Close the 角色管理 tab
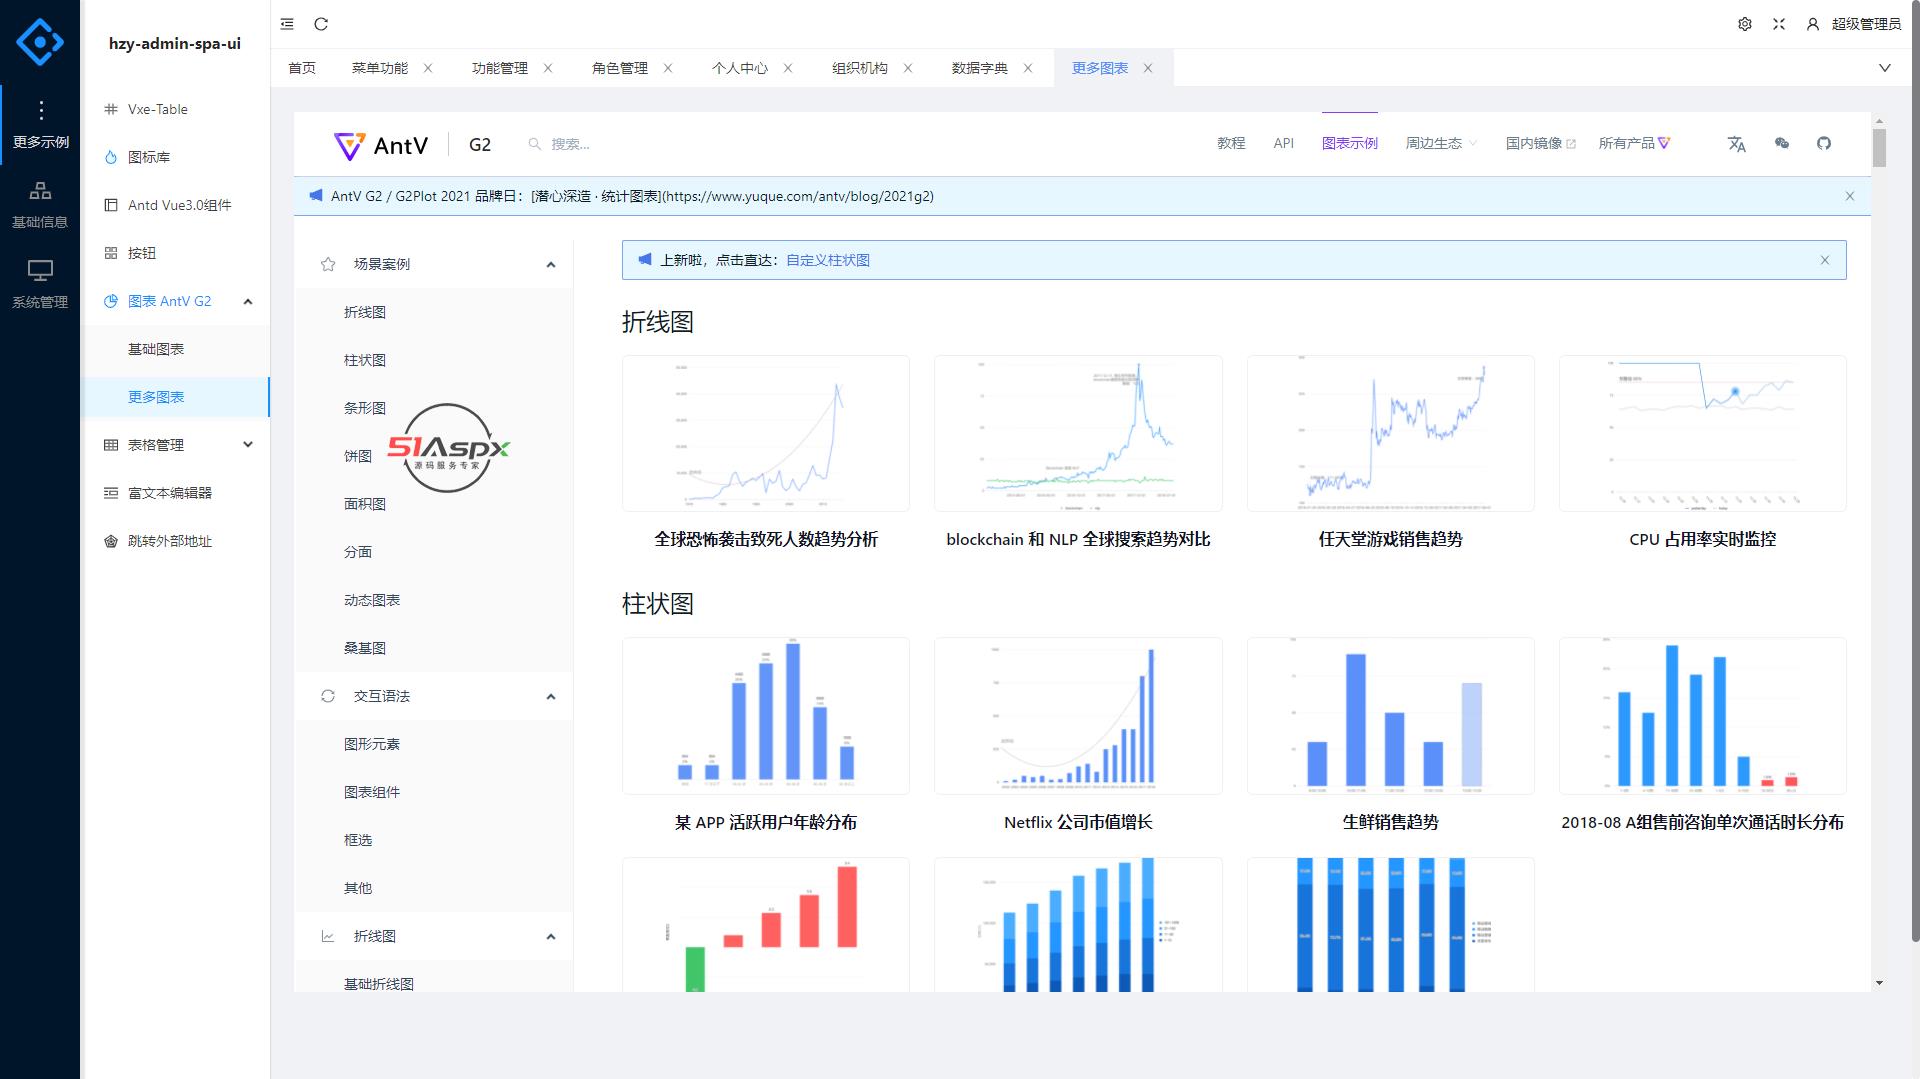This screenshot has width=1920, height=1079. coord(668,68)
